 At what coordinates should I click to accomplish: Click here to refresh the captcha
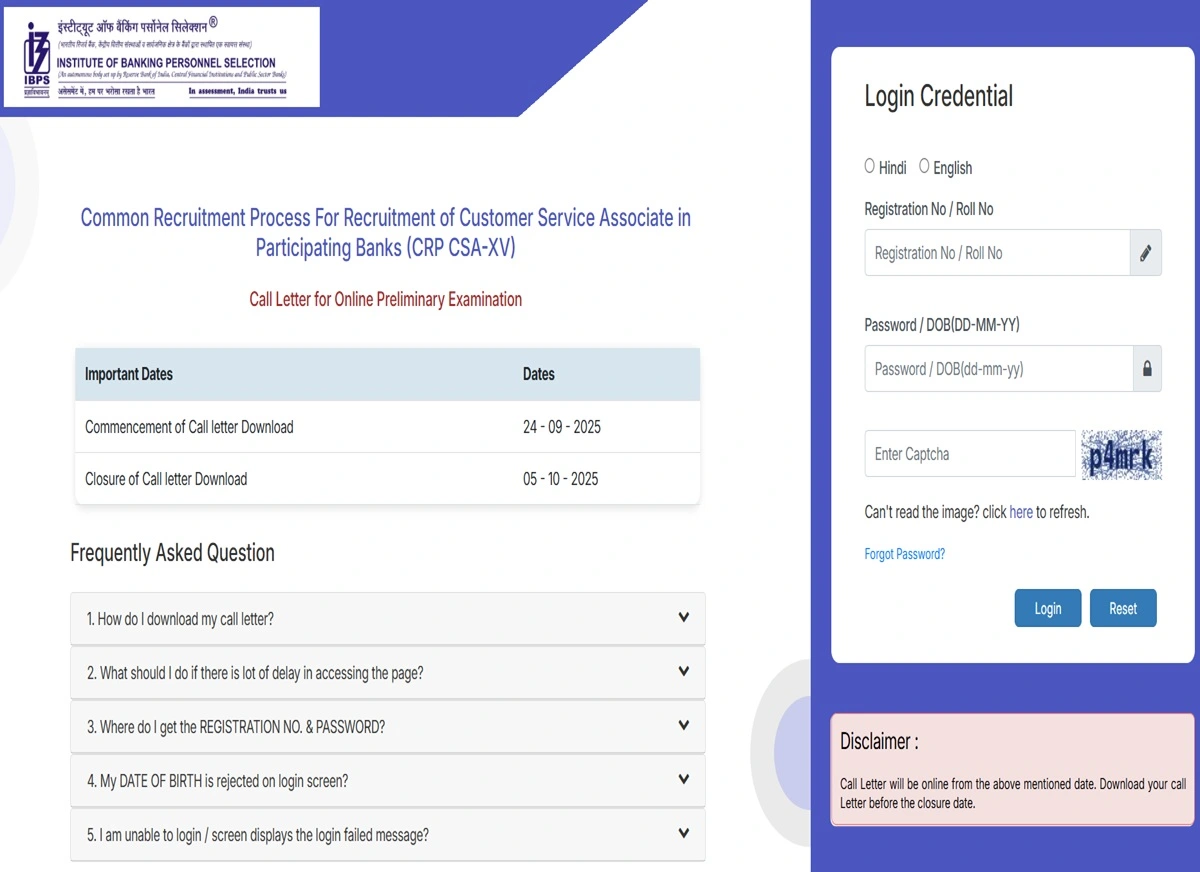1021,512
